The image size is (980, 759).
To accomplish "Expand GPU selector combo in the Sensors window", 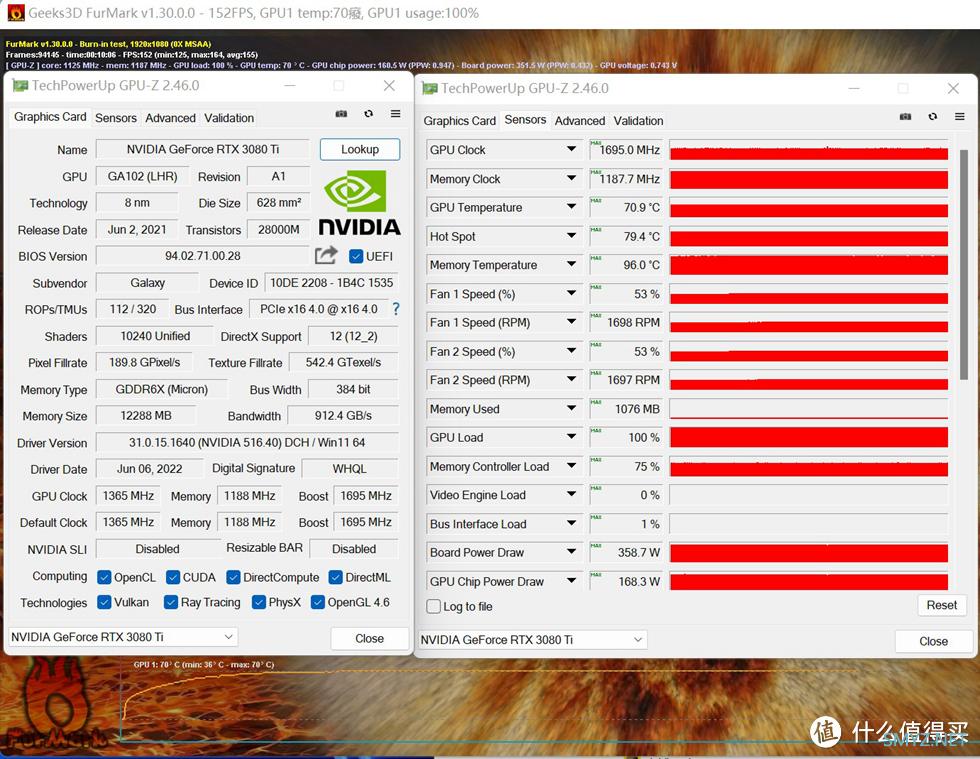I will 638,640.
